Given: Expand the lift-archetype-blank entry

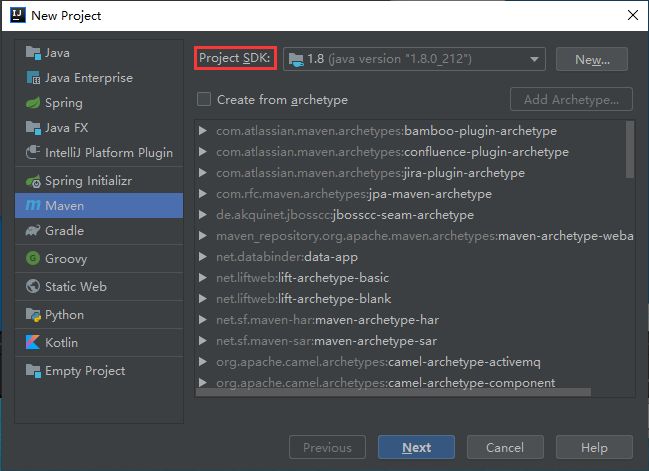Looking at the screenshot, I should tap(203, 298).
